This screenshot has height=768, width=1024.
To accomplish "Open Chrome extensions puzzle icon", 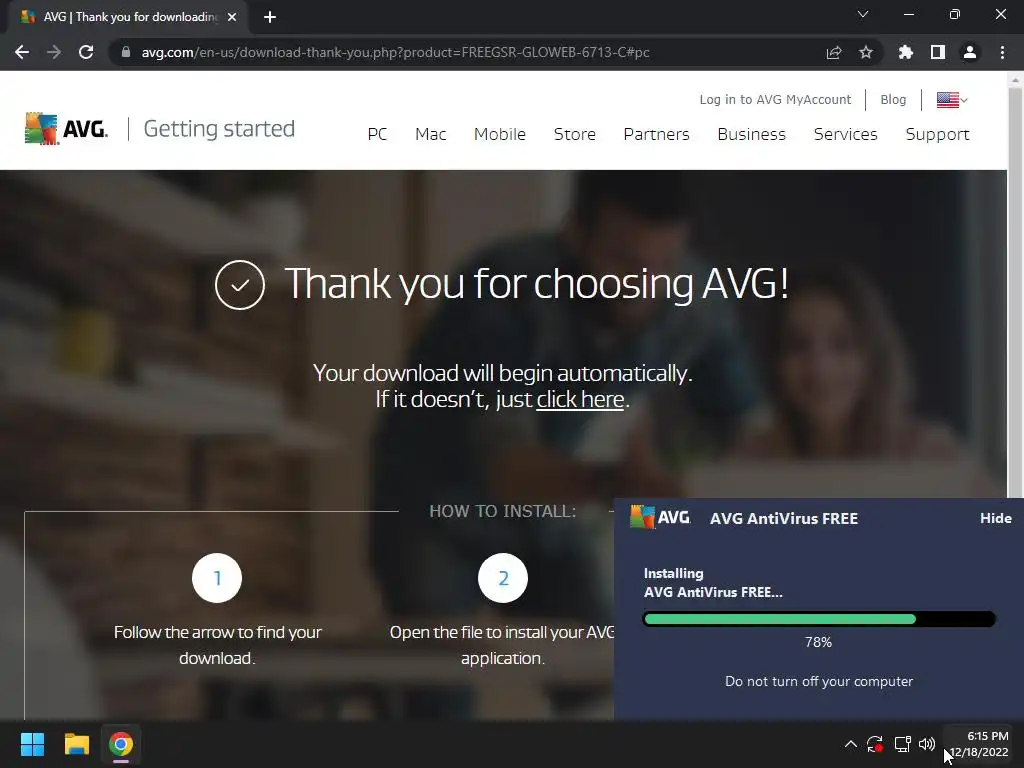I will pyautogui.click(x=906, y=52).
